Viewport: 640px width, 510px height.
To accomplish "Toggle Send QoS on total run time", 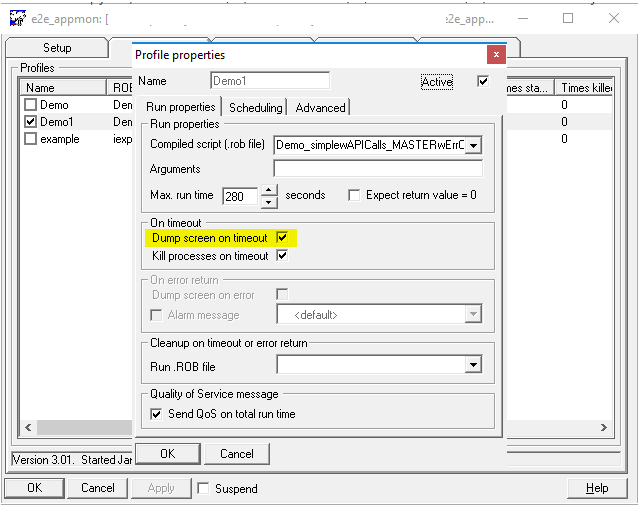I will 156,414.
